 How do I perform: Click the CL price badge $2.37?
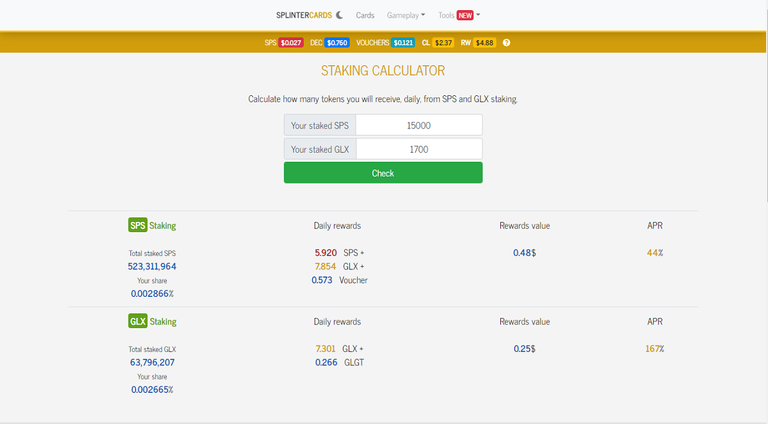(x=444, y=43)
